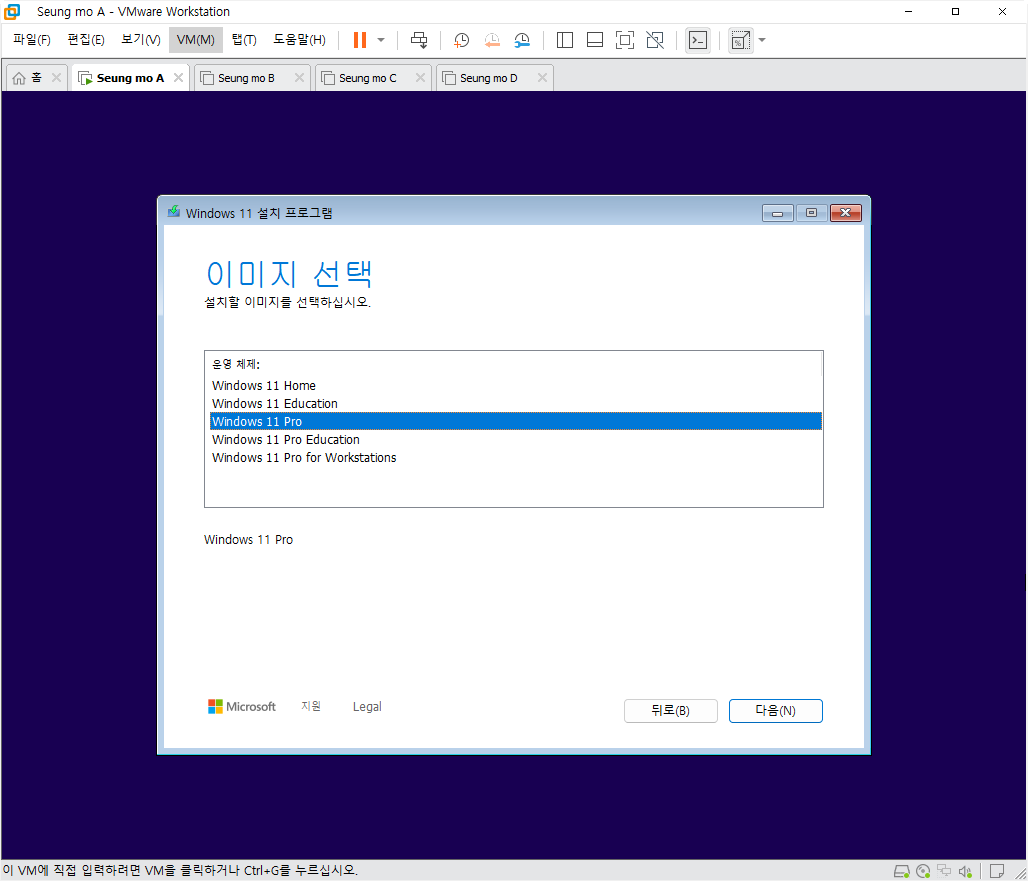This screenshot has height=881, width=1028.
Task: Select Windows 11 Home edition
Action: [x=515, y=385]
